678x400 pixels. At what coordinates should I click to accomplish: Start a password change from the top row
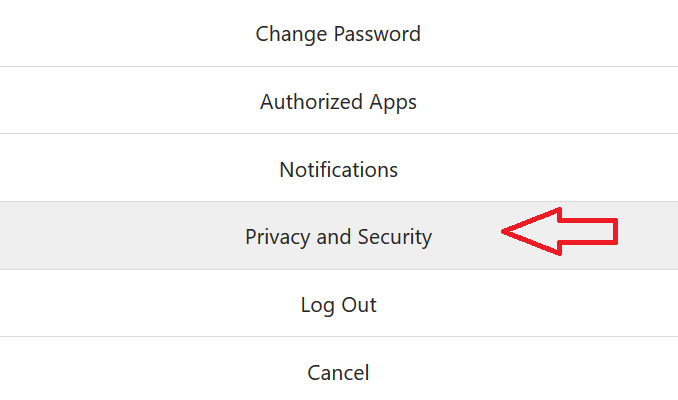[x=338, y=34]
